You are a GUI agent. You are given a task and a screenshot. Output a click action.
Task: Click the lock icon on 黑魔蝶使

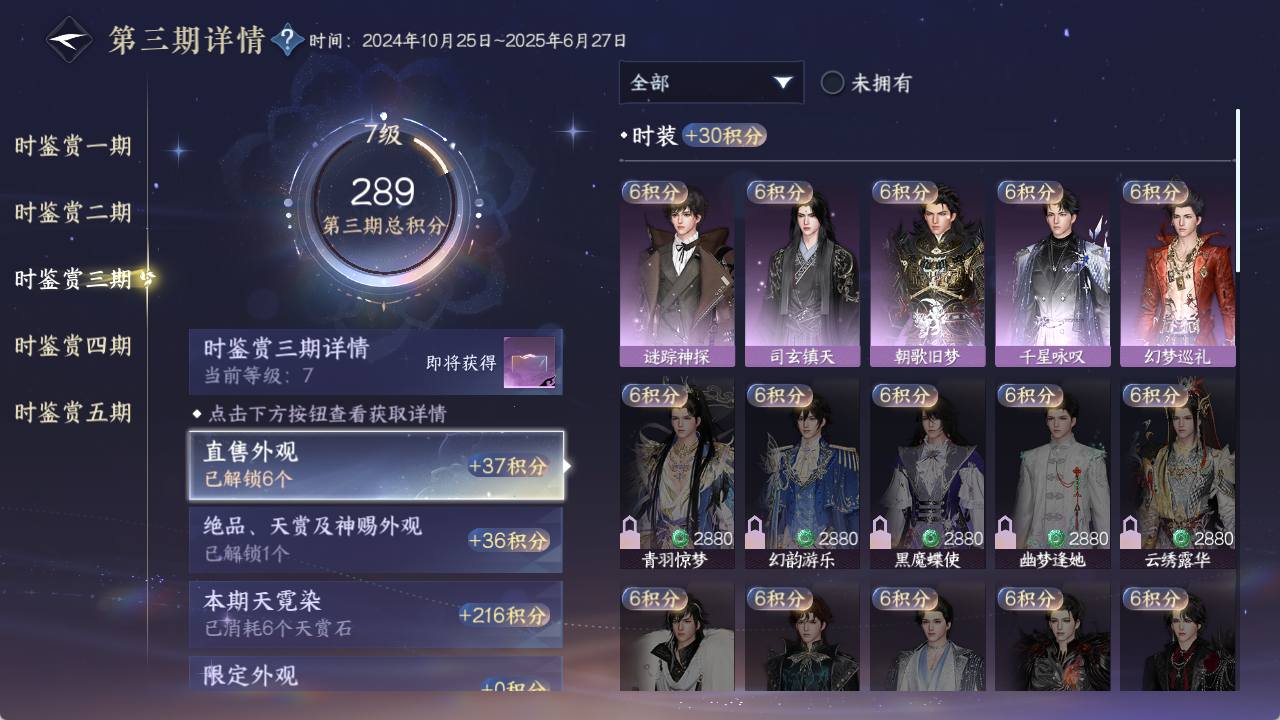880,532
